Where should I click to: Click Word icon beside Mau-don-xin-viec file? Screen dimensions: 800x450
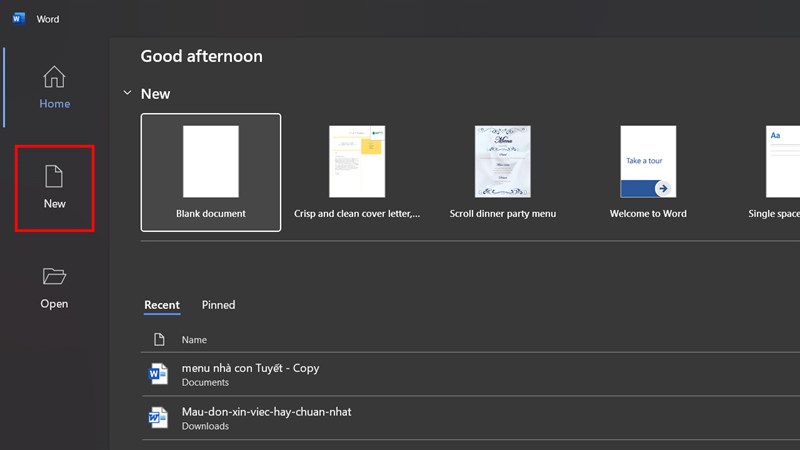coord(158,418)
